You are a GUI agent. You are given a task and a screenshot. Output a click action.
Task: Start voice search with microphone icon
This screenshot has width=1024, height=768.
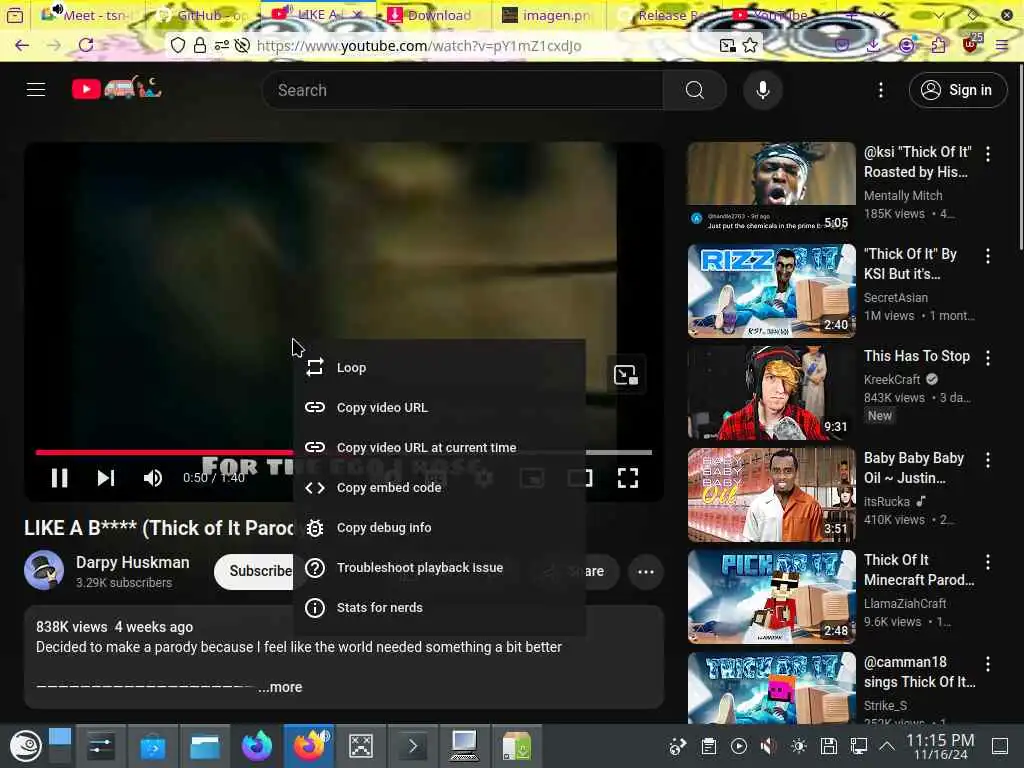click(x=762, y=90)
